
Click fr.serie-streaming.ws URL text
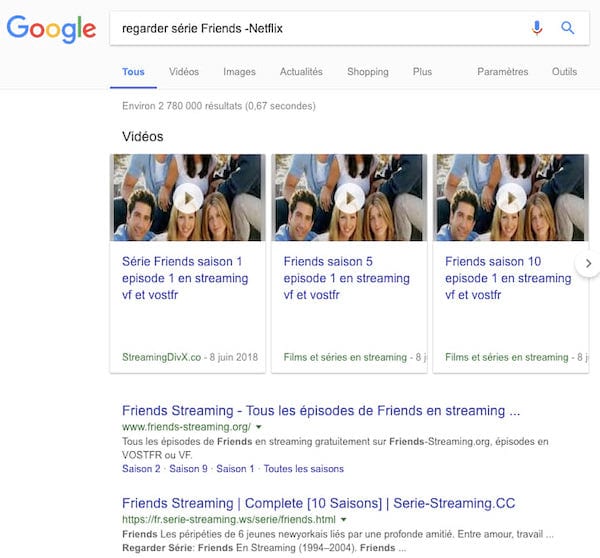(x=229, y=520)
